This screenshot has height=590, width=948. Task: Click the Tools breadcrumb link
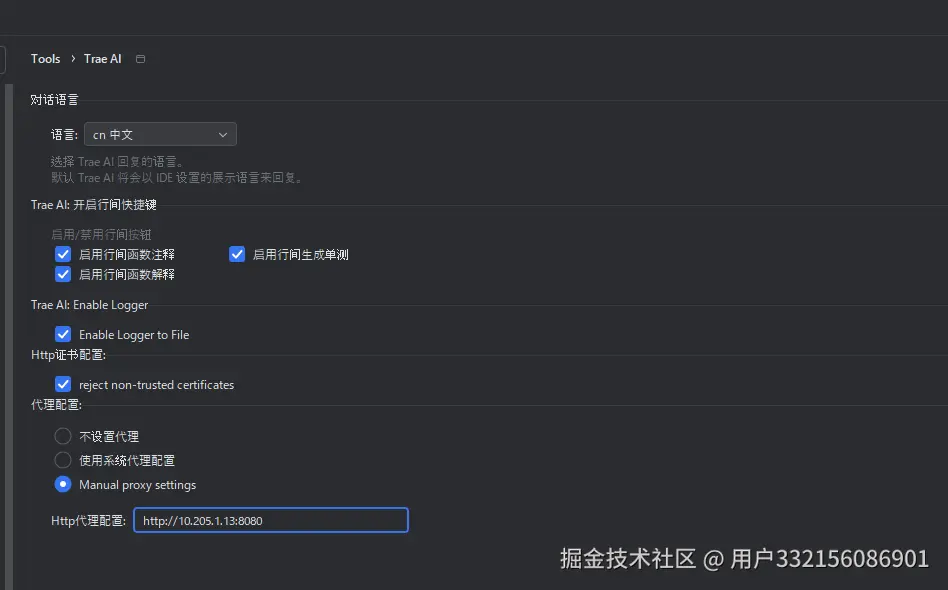45,59
